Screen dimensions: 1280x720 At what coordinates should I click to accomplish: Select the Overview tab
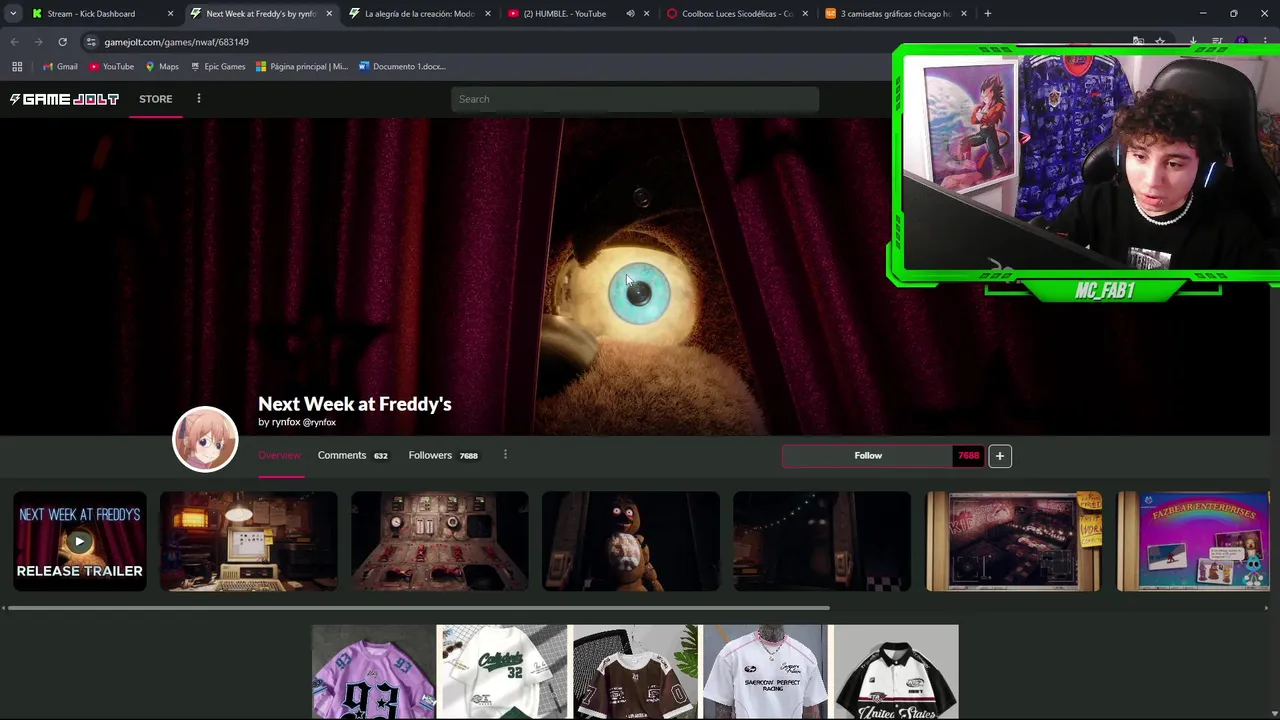point(279,455)
